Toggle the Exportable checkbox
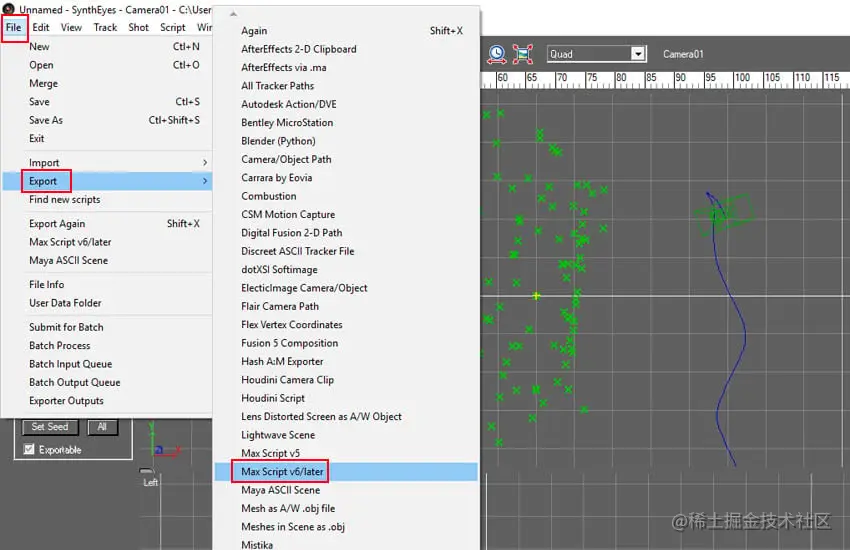 pyautogui.click(x=29, y=449)
